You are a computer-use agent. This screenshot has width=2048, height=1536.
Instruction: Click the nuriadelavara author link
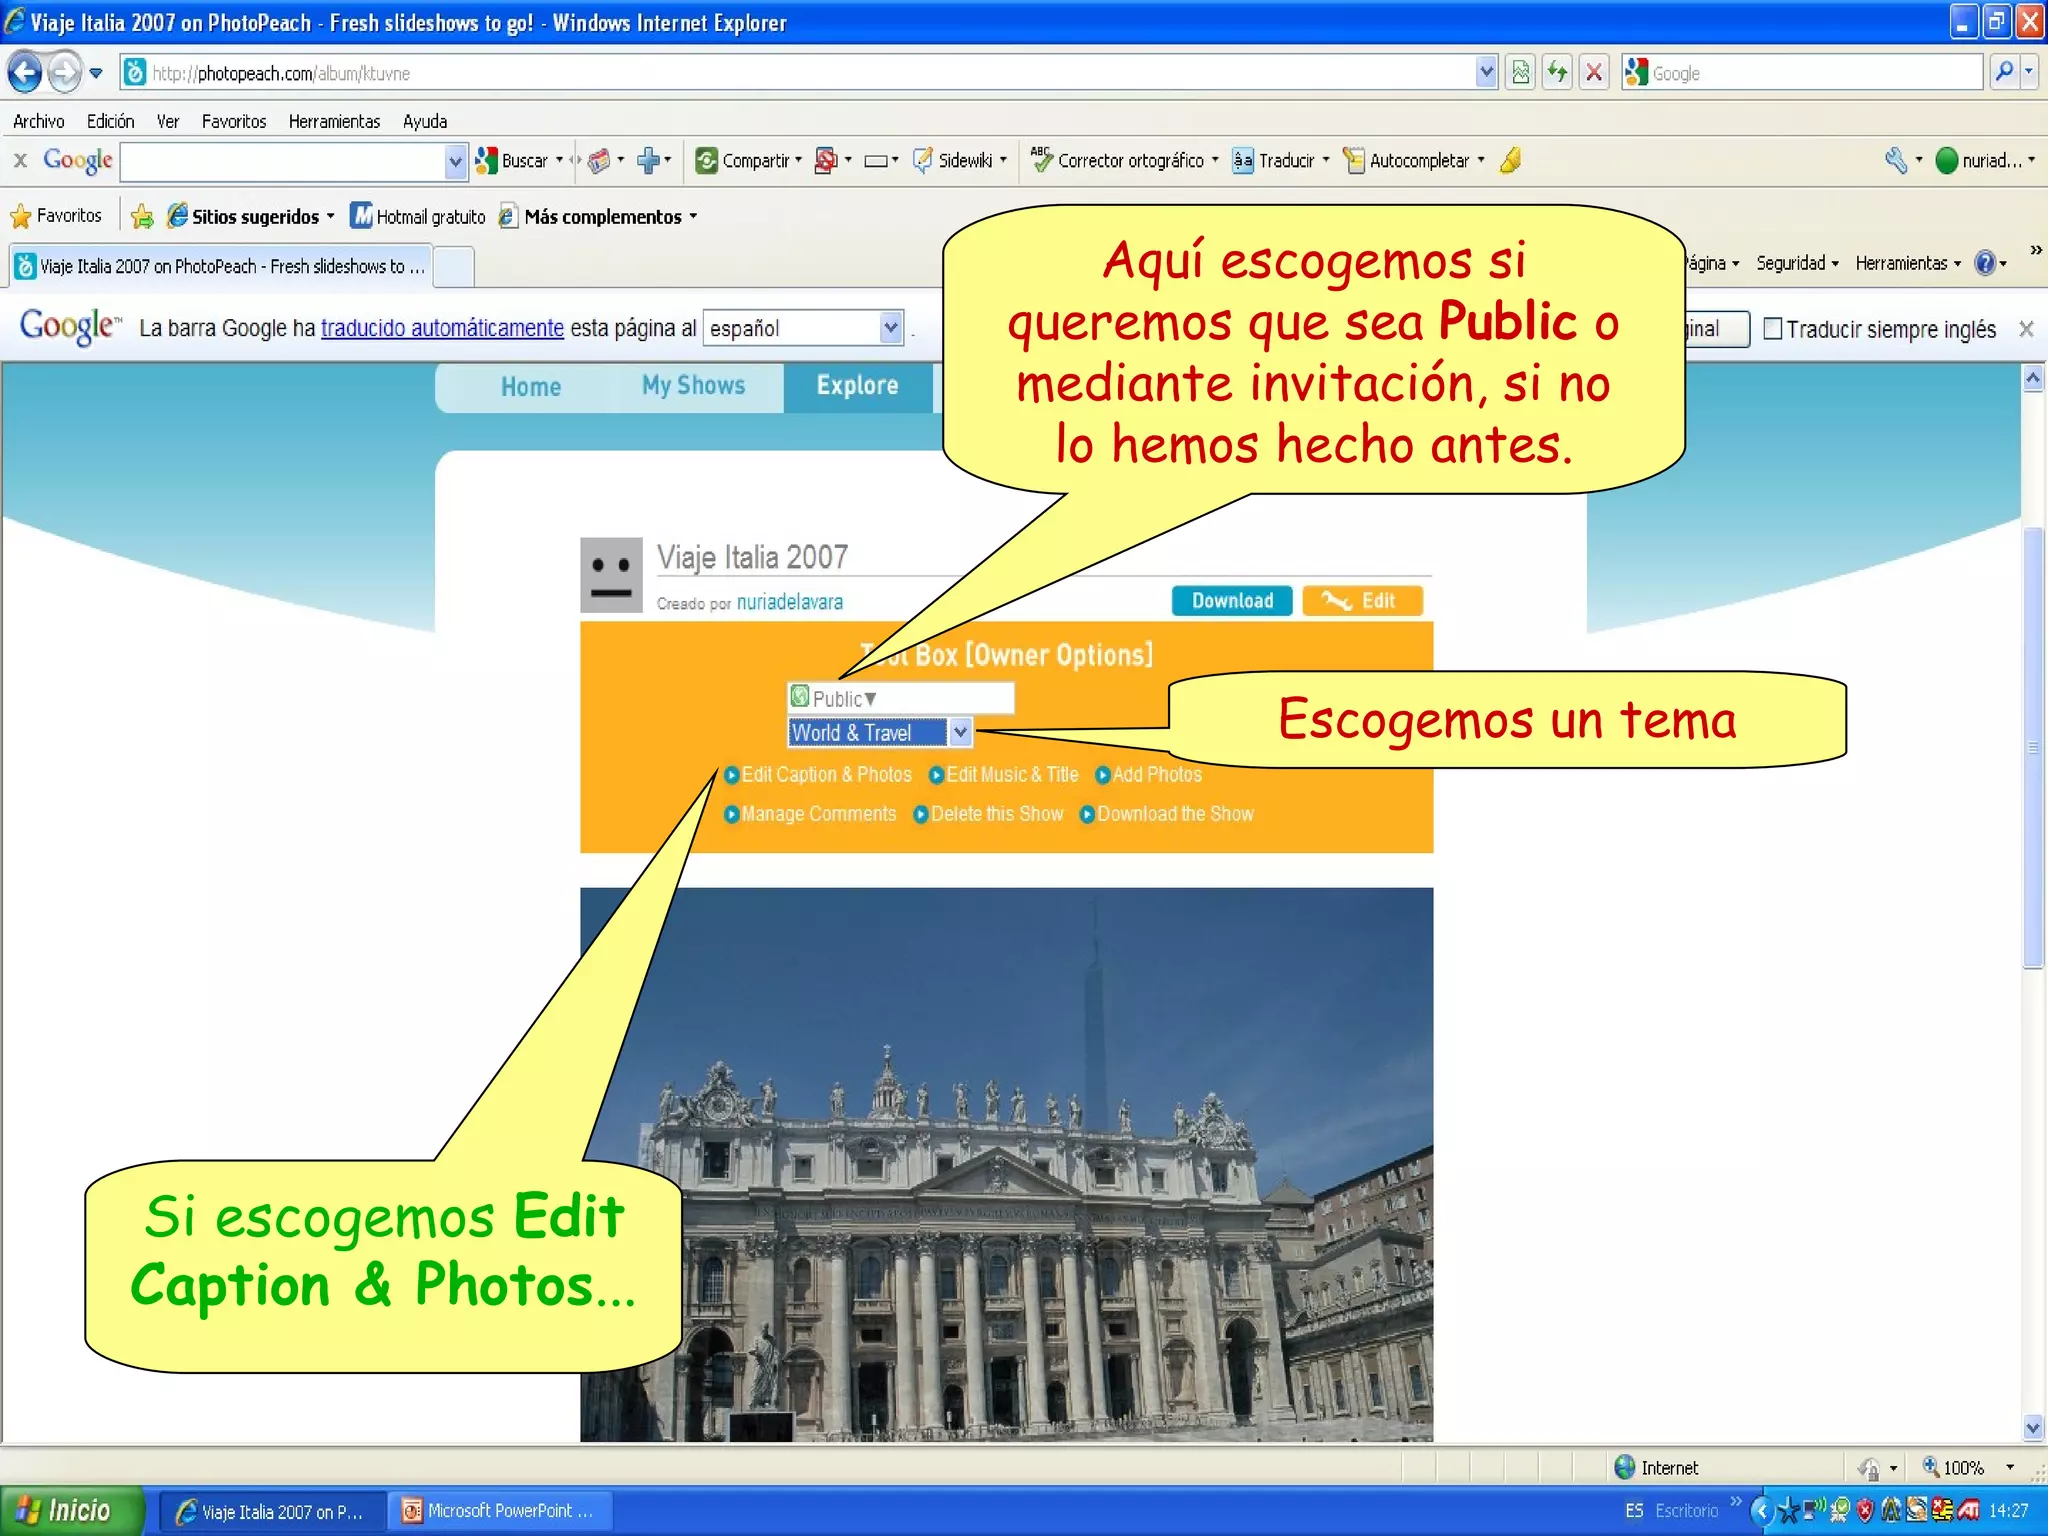tap(790, 602)
